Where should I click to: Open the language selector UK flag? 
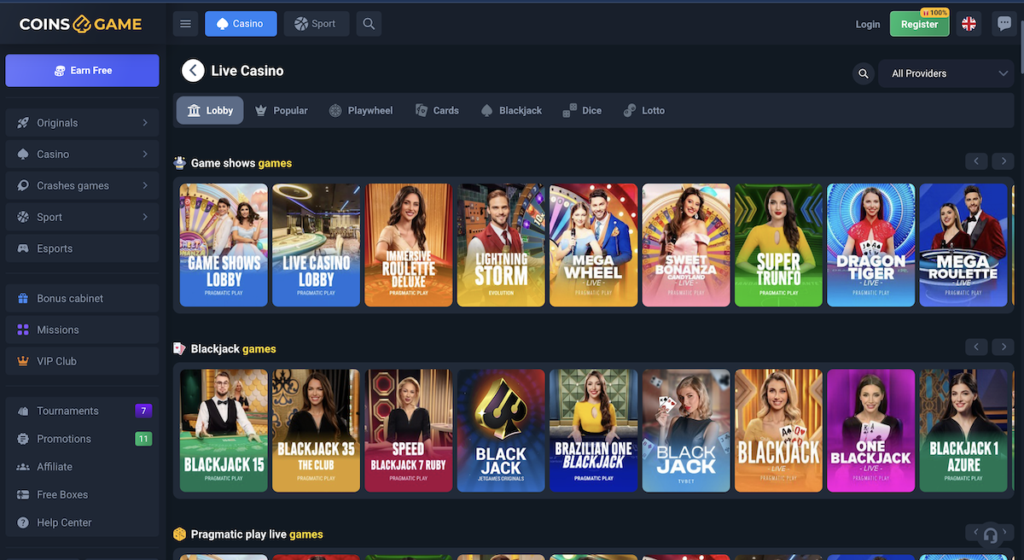pyautogui.click(x=968, y=24)
